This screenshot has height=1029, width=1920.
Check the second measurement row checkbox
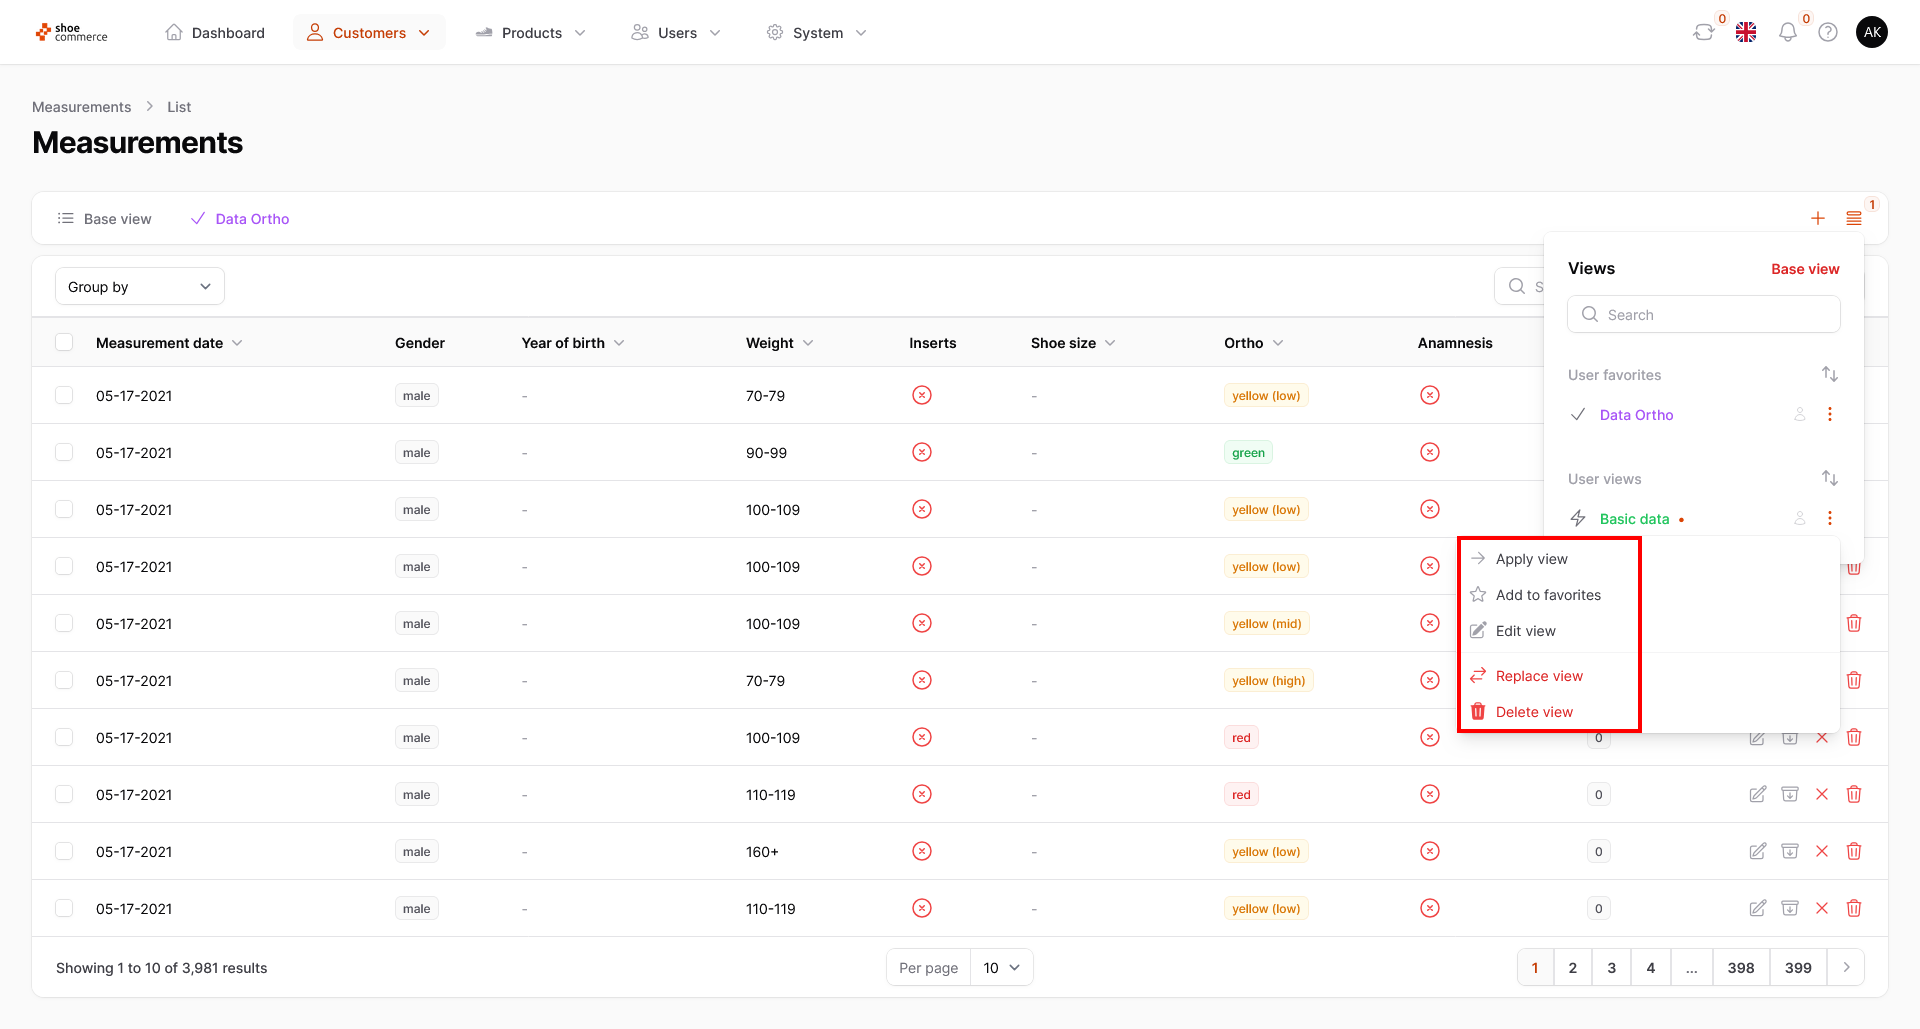click(x=64, y=452)
